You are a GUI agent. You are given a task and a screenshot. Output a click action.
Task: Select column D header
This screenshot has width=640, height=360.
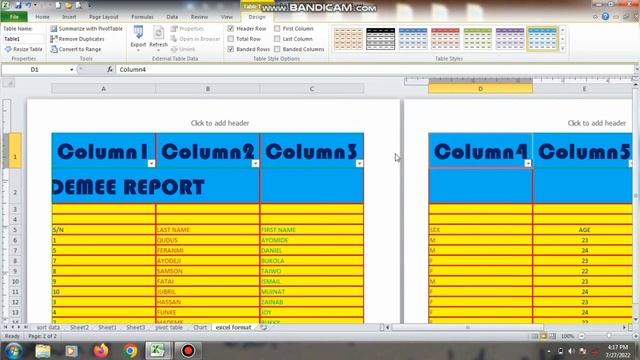pyautogui.click(x=480, y=89)
